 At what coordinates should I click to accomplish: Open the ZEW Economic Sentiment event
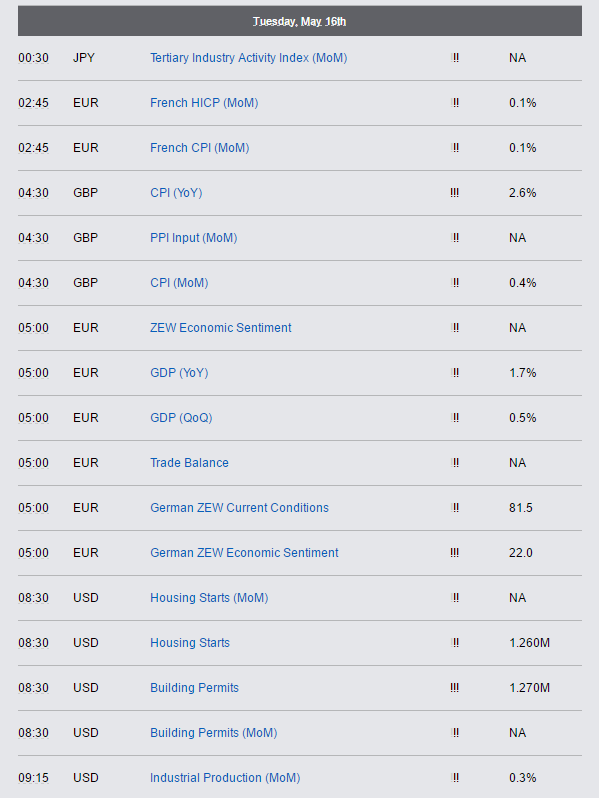[220, 328]
